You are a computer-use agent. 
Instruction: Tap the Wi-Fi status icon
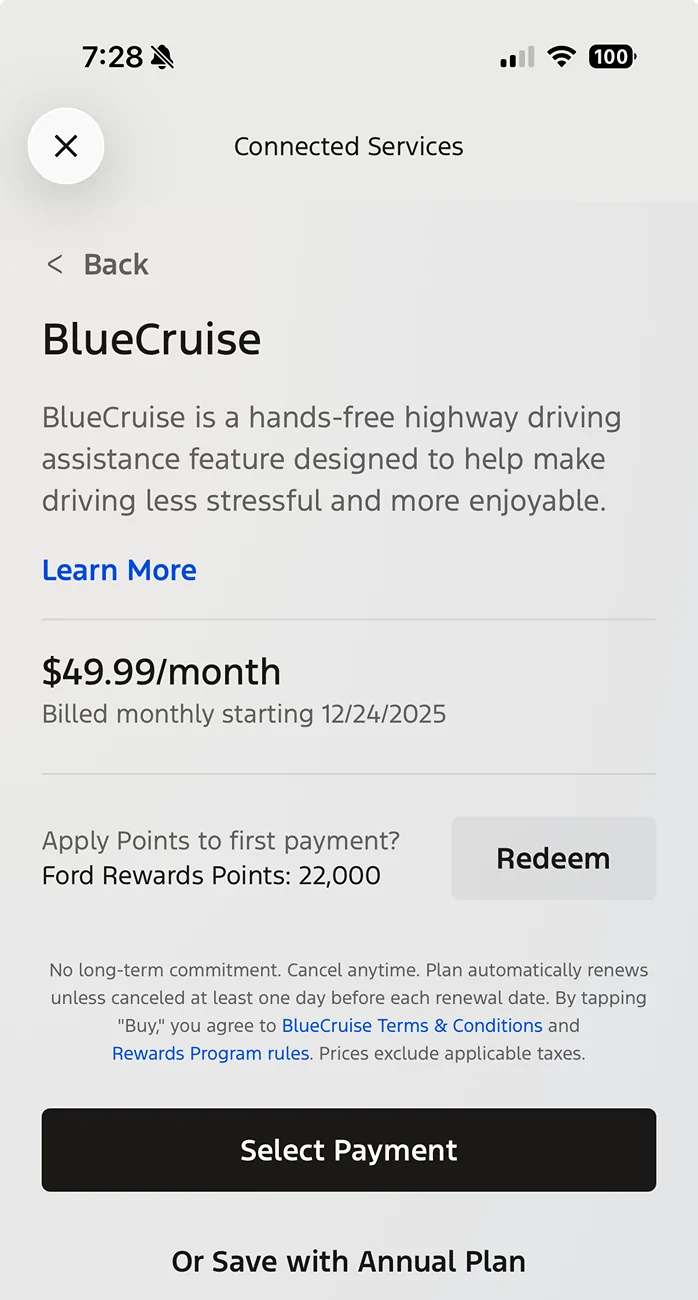tap(561, 57)
